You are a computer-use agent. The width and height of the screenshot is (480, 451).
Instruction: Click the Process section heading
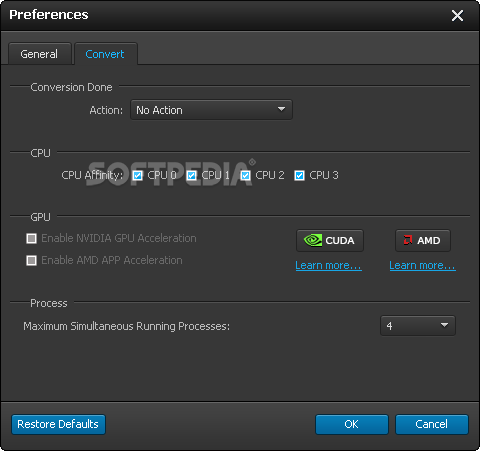click(49, 303)
